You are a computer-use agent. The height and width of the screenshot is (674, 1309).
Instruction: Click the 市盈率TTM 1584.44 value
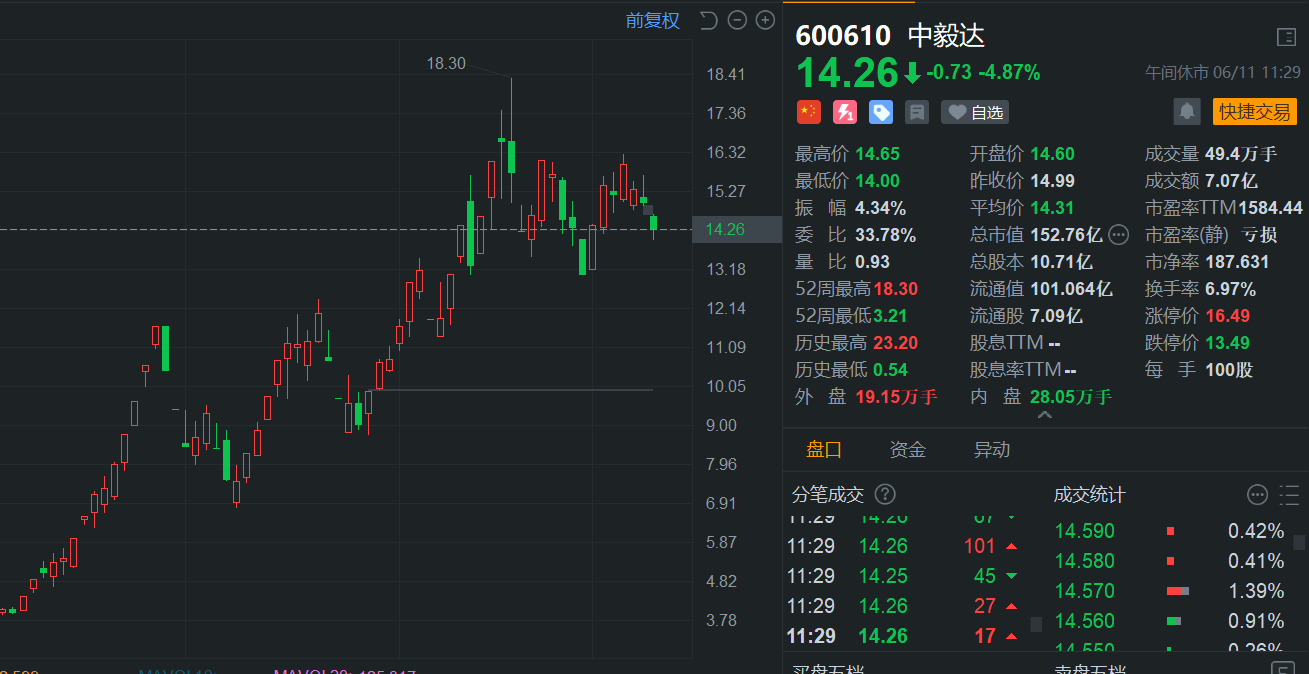pyautogui.click(x=1270, y=208)
